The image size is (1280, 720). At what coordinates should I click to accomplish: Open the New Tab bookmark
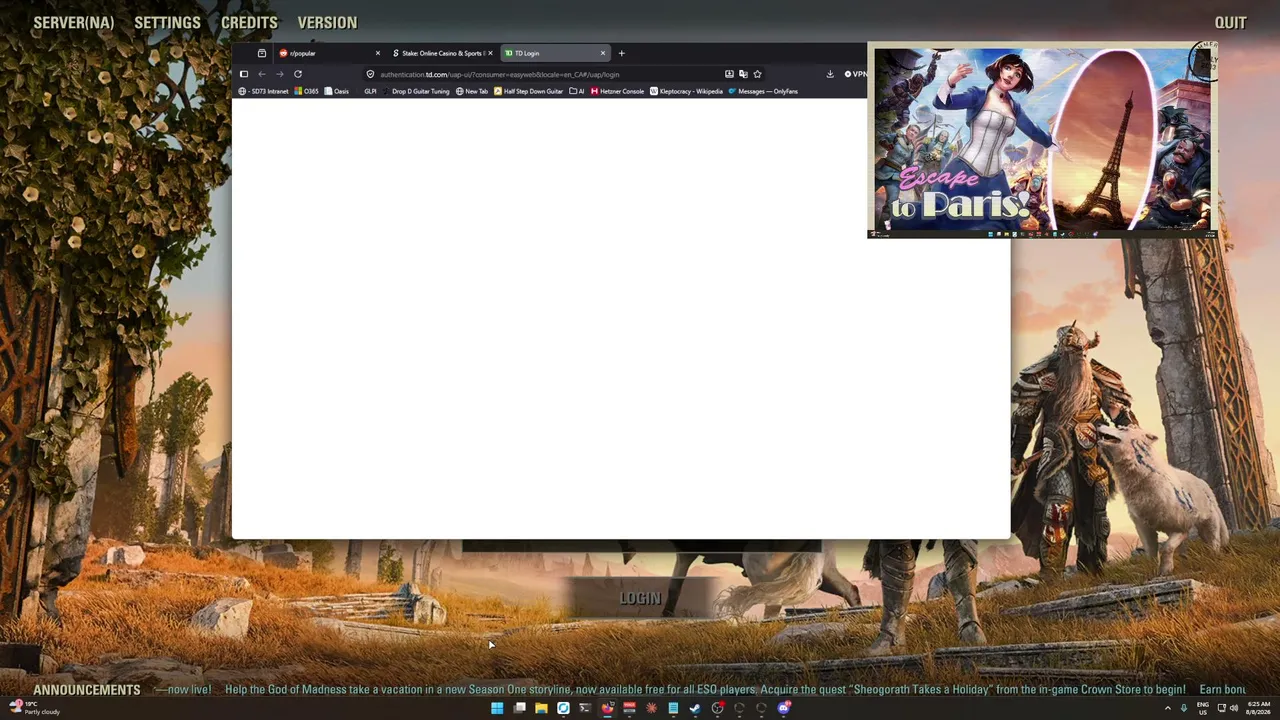[x=472, y=91]
